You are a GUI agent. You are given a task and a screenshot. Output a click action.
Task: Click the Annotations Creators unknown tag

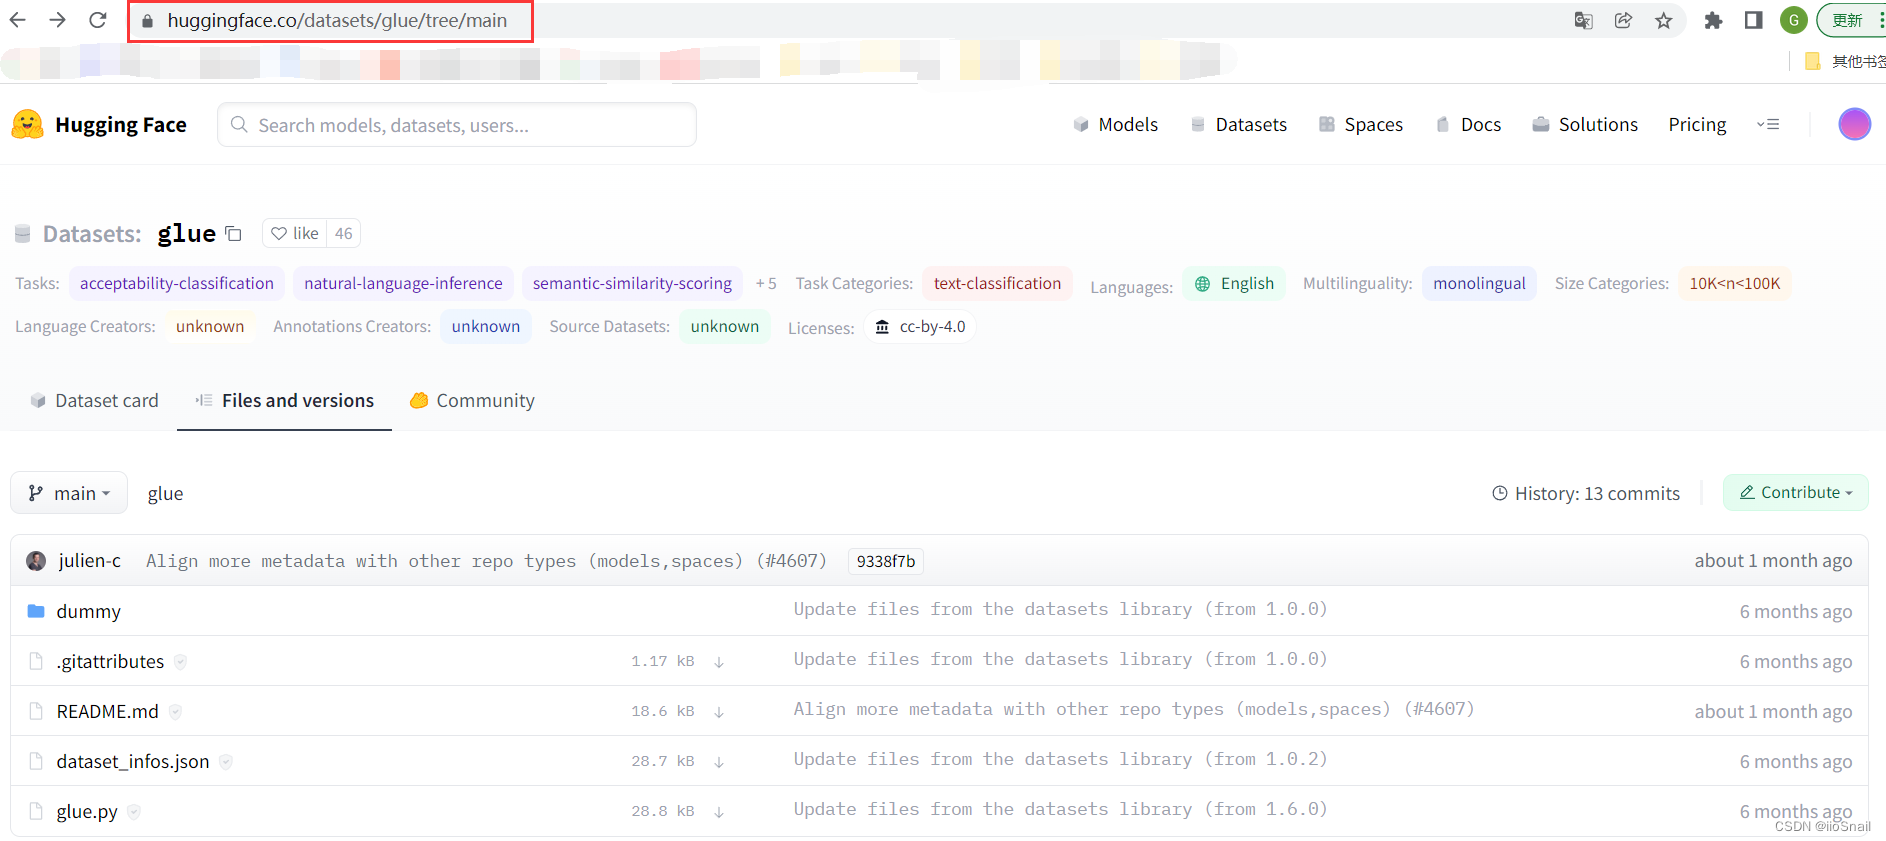click(485, 326)
